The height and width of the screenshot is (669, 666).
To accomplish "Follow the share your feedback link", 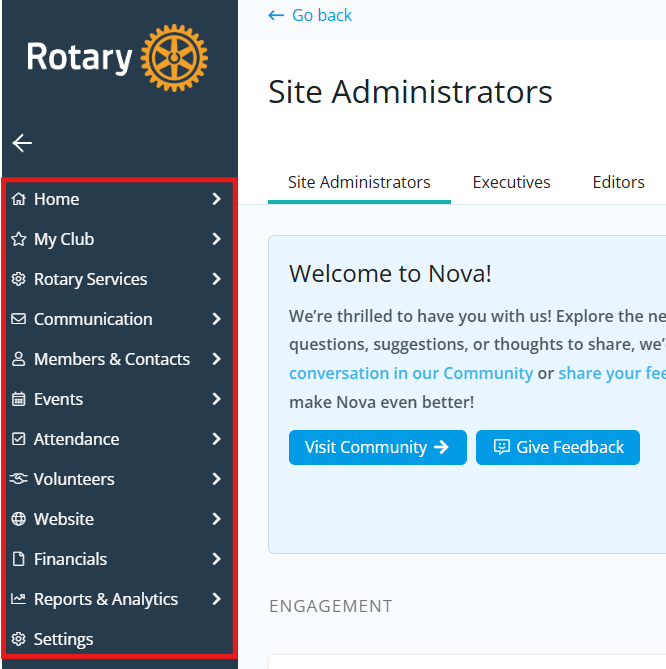I will click(612, 373).
